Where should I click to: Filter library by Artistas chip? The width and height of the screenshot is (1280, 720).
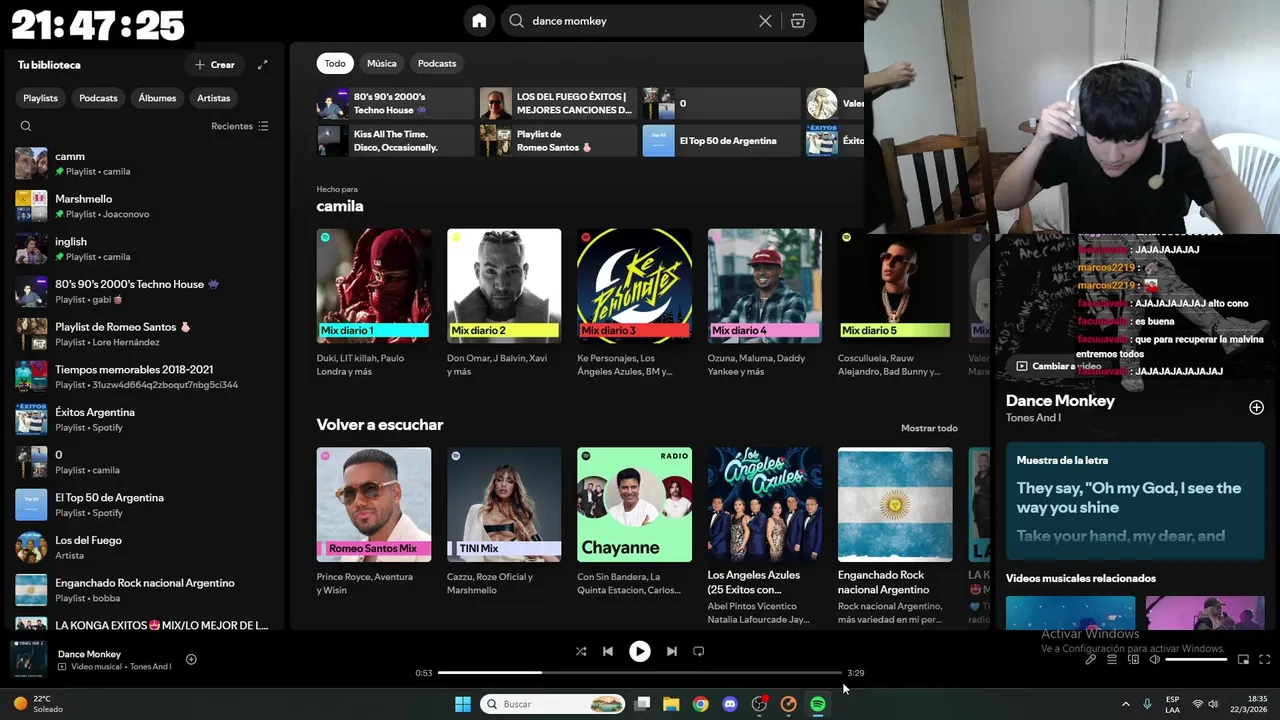point(214,98)
